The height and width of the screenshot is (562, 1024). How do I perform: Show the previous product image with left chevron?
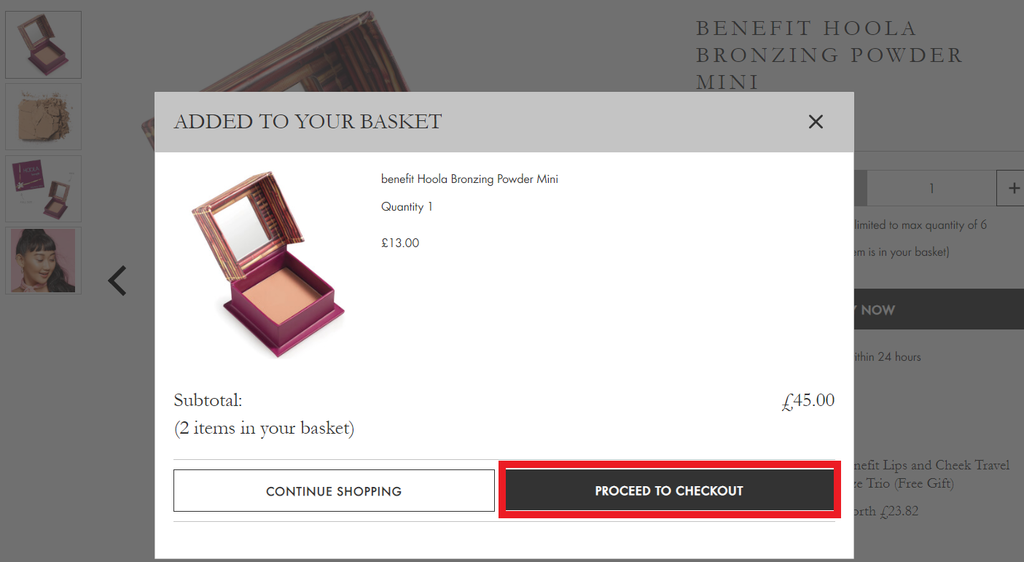click(118, 281)
